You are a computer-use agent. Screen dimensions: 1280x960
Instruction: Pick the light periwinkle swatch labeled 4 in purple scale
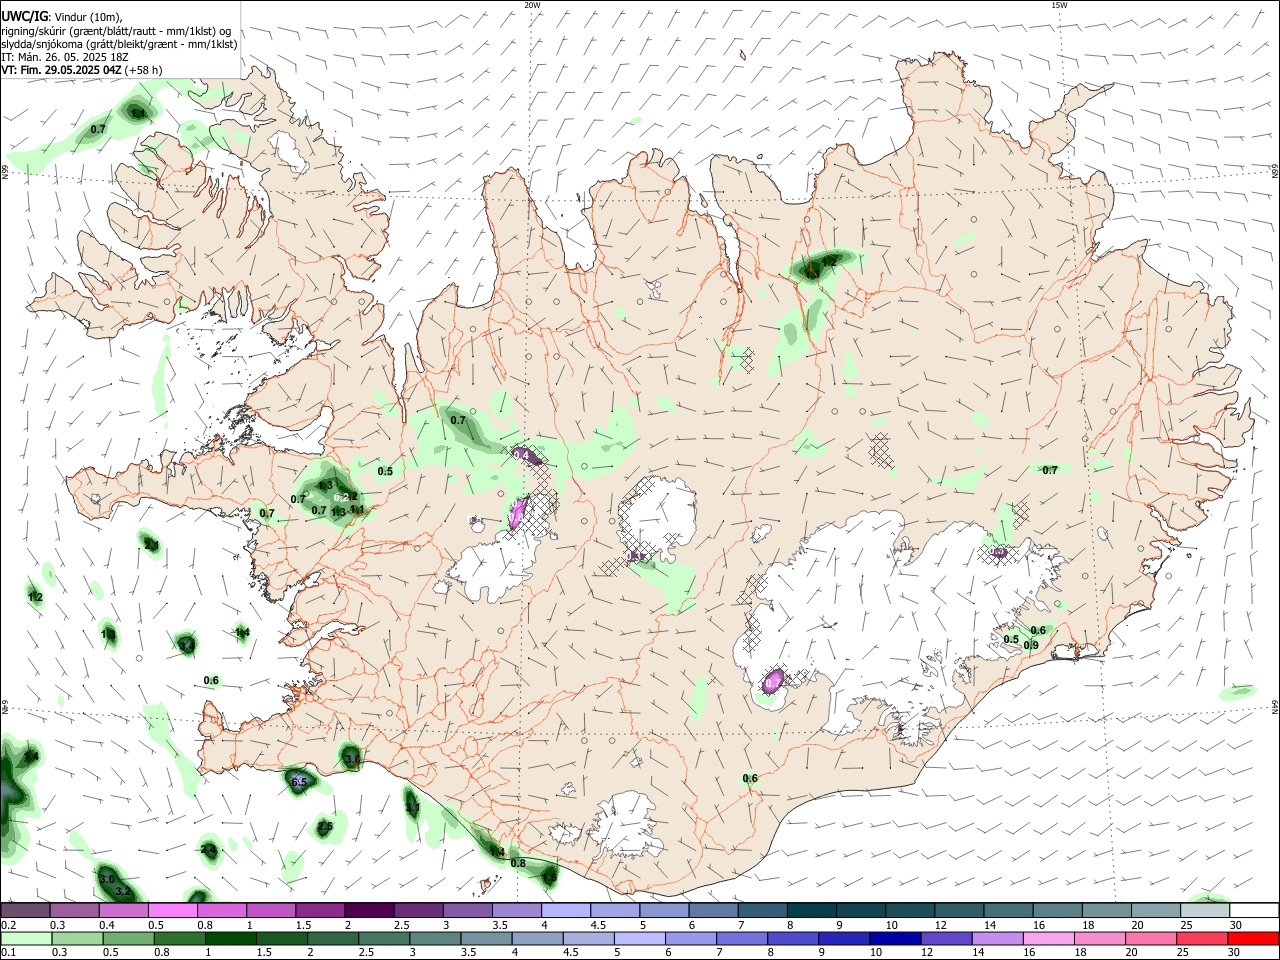[x=566, y=911]
